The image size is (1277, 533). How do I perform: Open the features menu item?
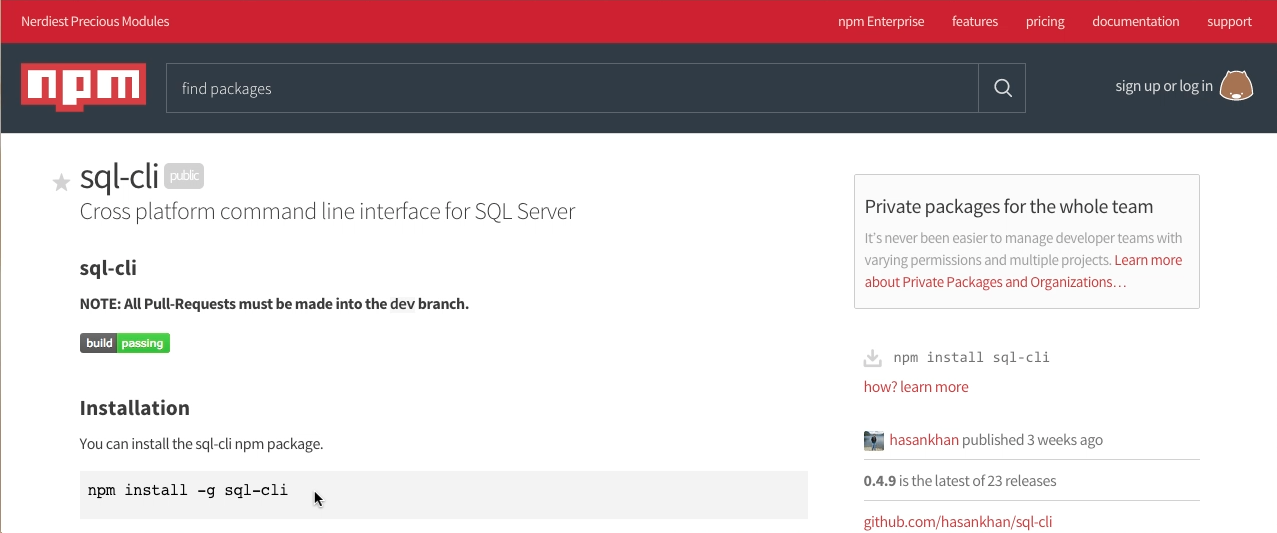975,21
